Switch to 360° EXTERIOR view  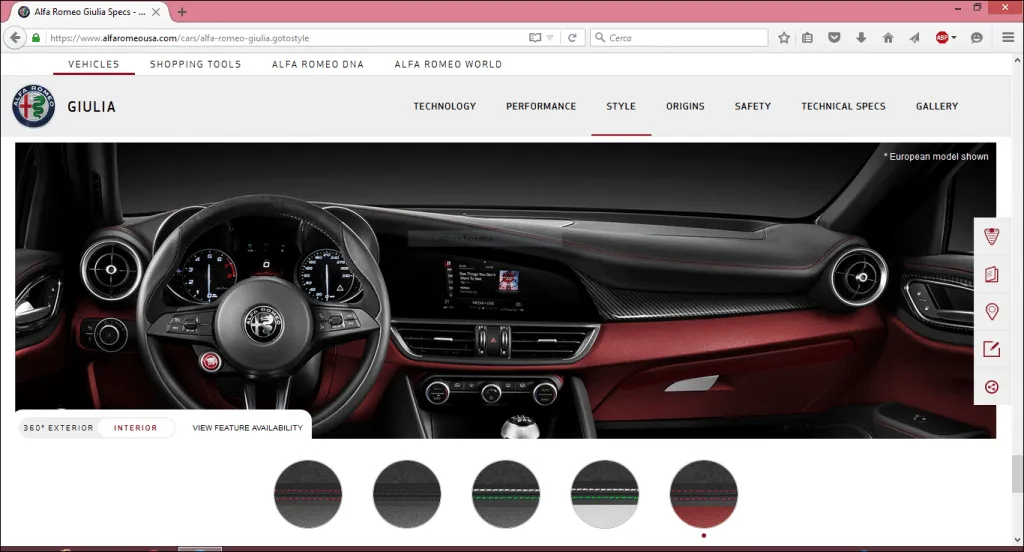click(x=58, y=428)
